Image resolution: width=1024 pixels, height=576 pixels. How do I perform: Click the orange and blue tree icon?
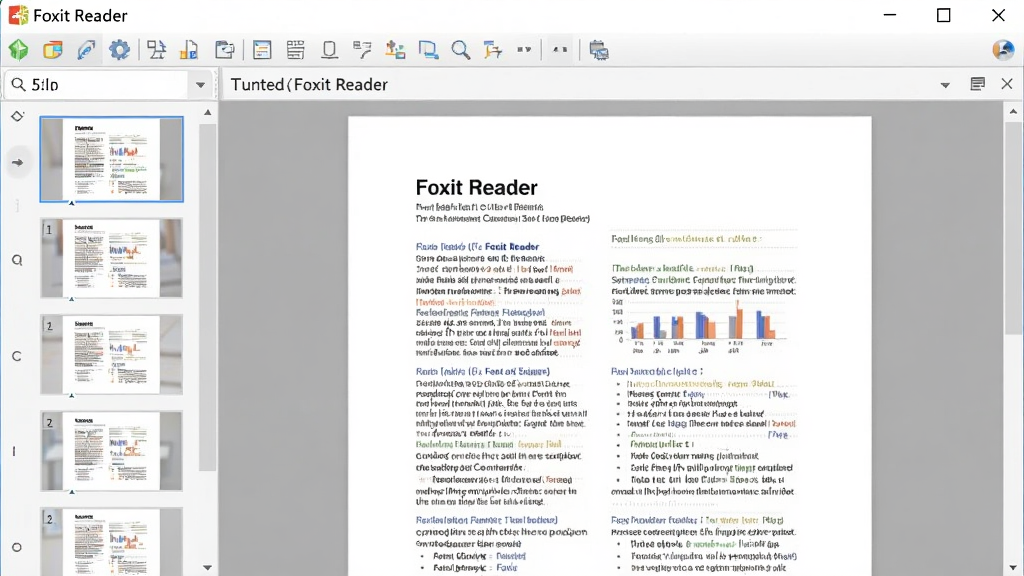493,50
